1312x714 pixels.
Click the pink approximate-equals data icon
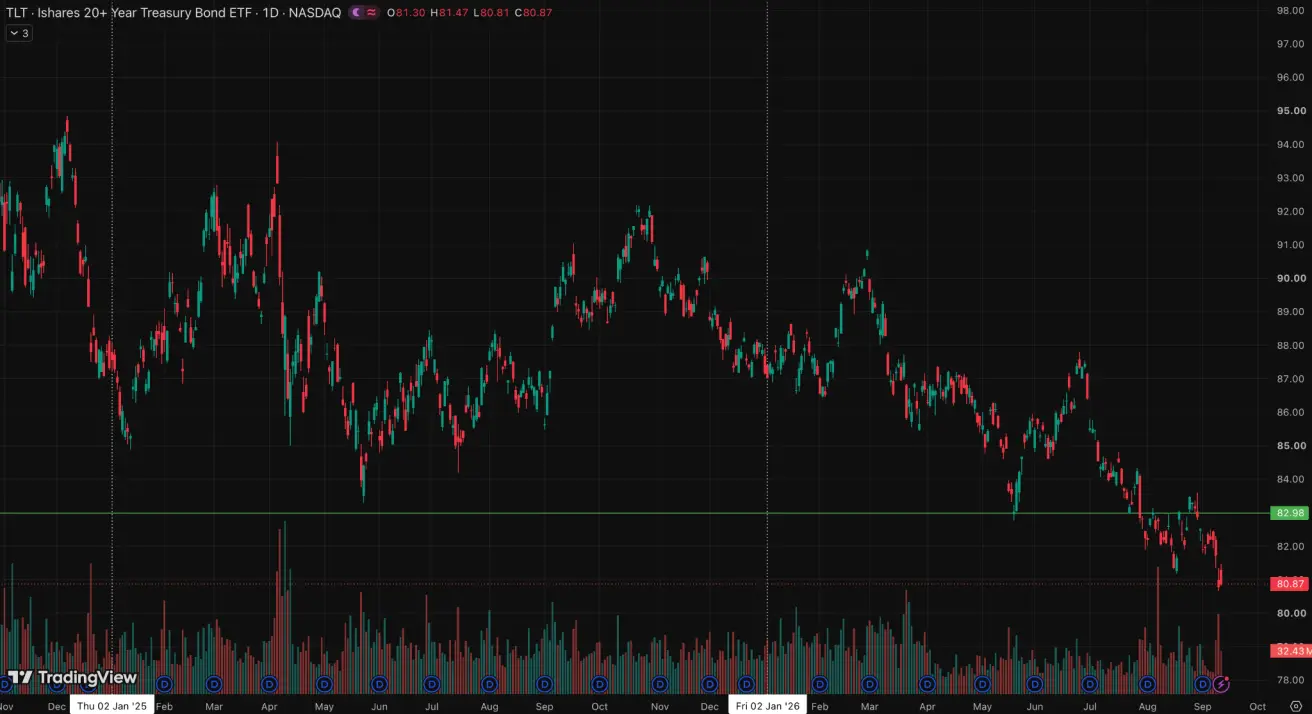[371, 12]
